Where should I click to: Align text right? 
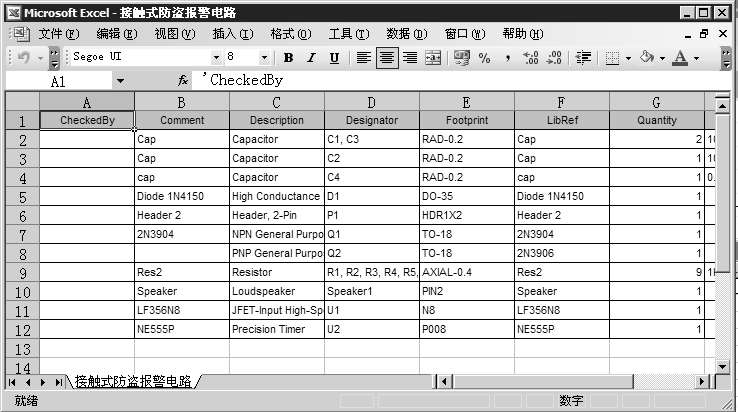[x=410, y=58]
